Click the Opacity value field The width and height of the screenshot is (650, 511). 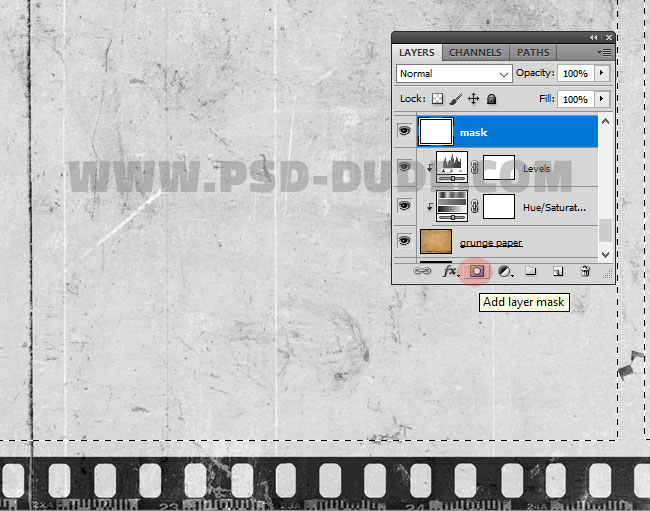[x=576, y=73]
